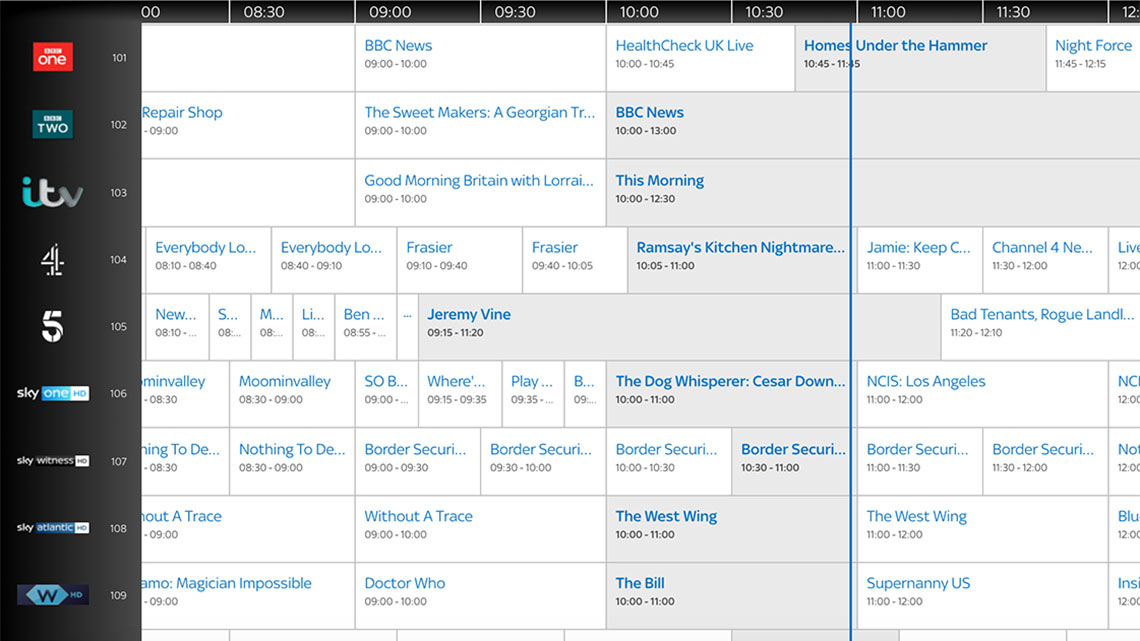Open Frasier at 09:10
1140x641 pixels.
pyautogui.click(x=459, y=259)
